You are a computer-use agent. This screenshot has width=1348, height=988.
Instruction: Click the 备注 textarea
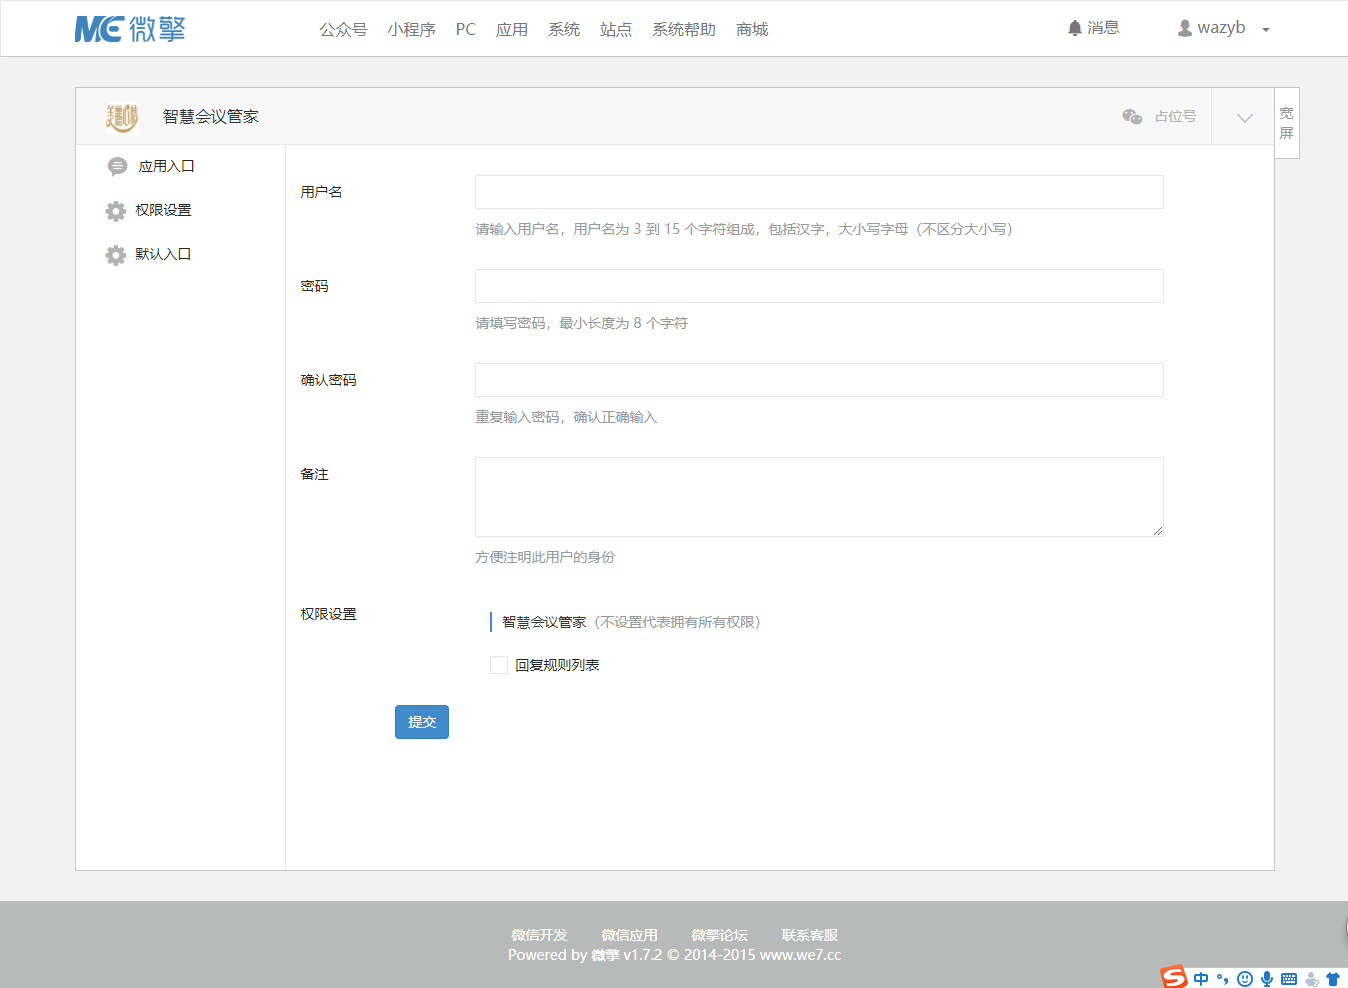819,497
